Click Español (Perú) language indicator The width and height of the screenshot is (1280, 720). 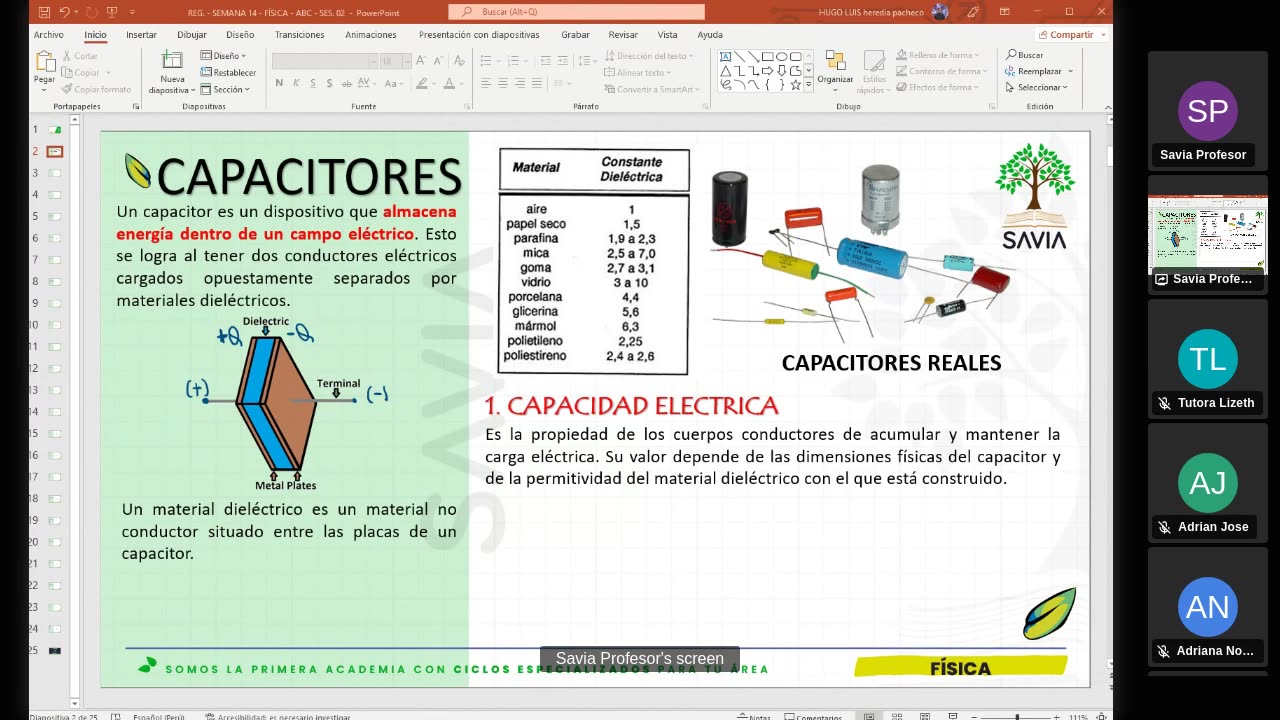click(158, 716)
